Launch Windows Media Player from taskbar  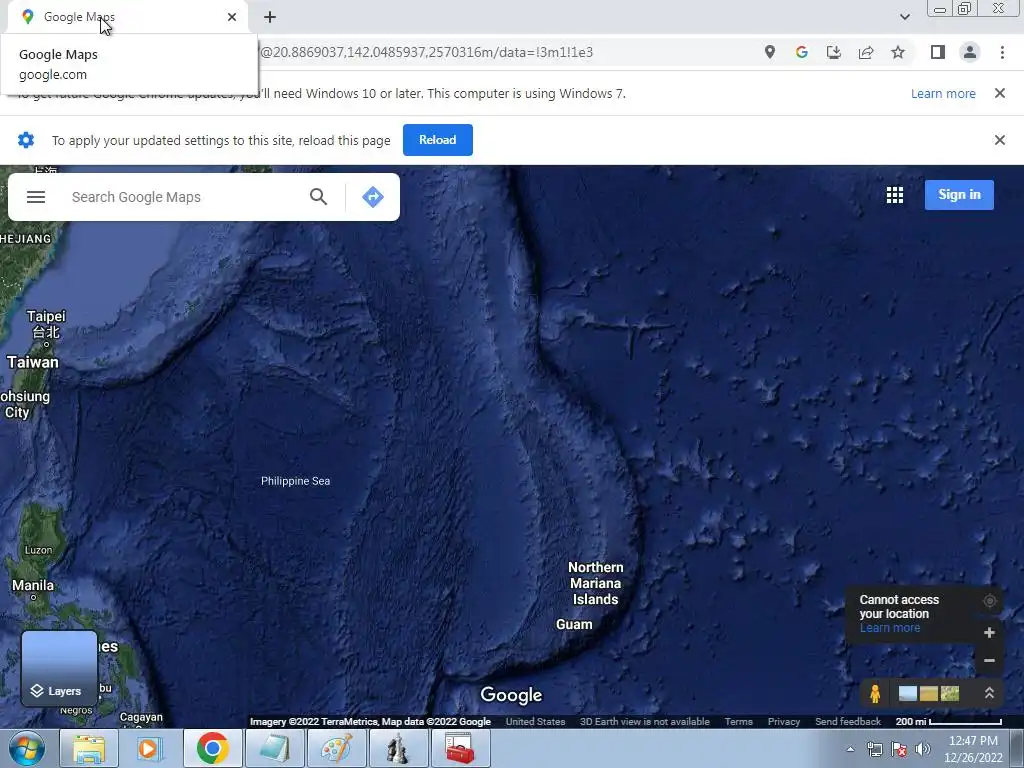149,748
